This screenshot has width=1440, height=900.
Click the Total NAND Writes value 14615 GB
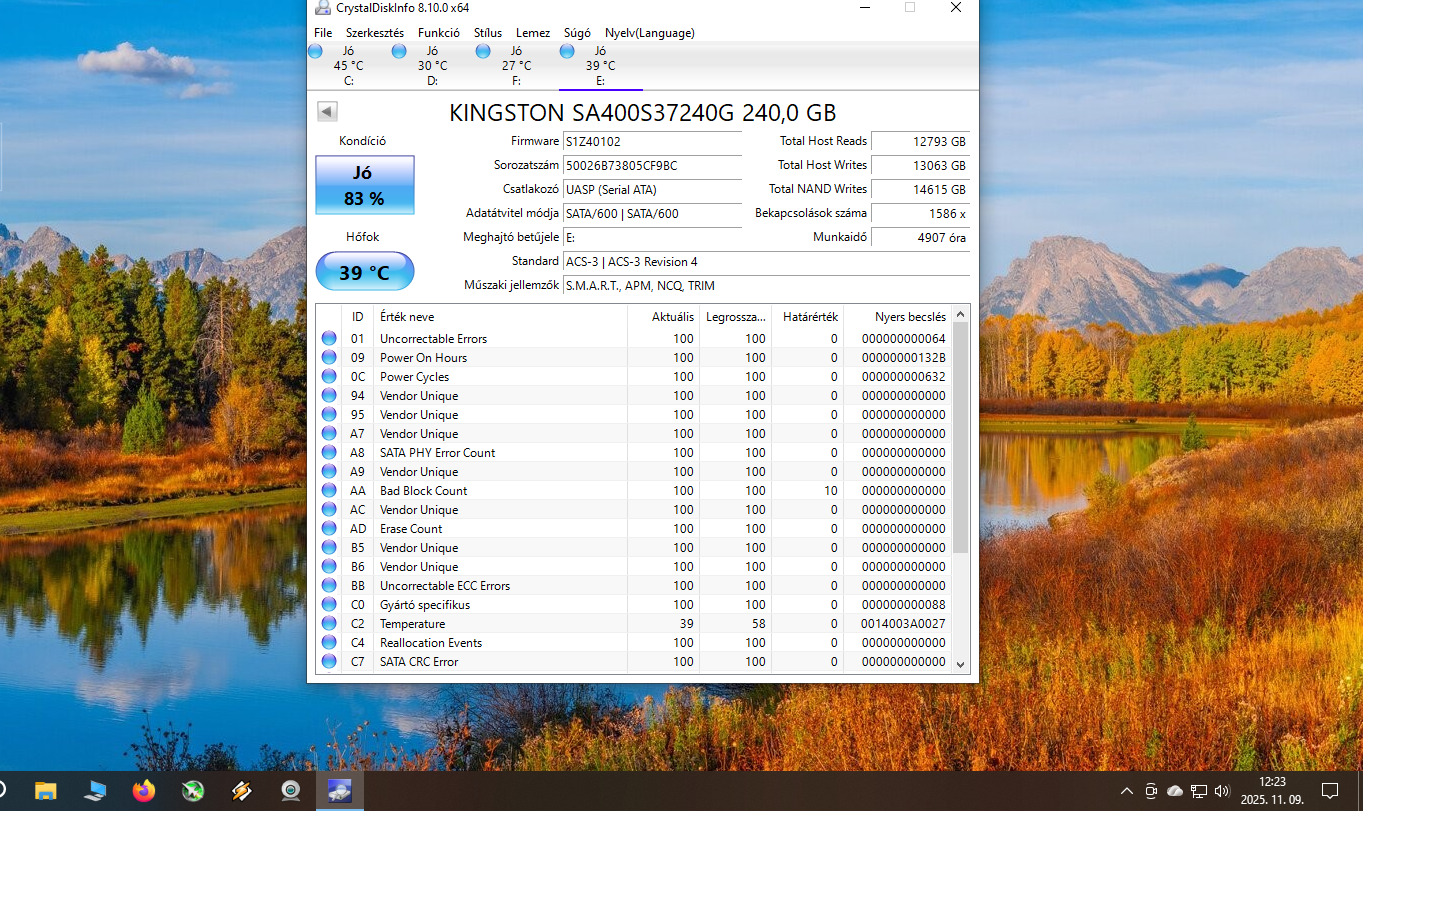[920, 190]
